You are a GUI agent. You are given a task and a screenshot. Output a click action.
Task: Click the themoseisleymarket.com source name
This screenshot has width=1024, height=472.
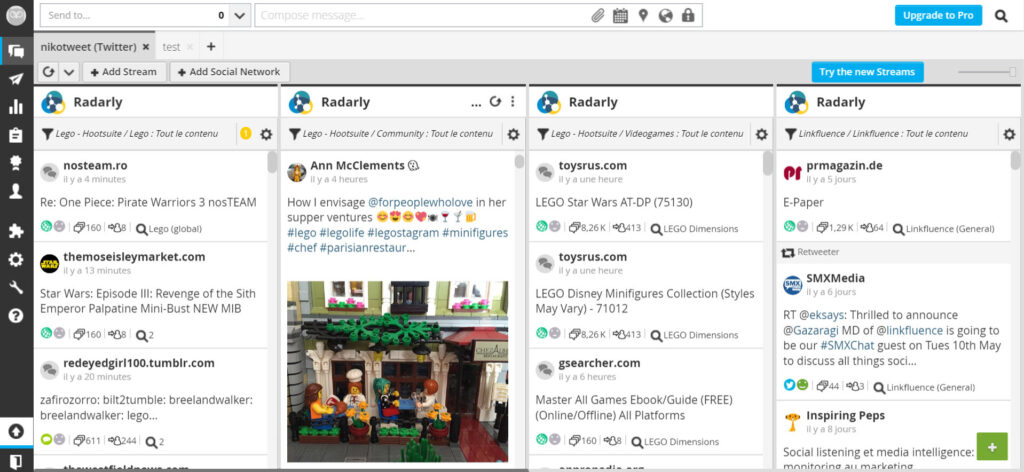[x=134, y=257]
